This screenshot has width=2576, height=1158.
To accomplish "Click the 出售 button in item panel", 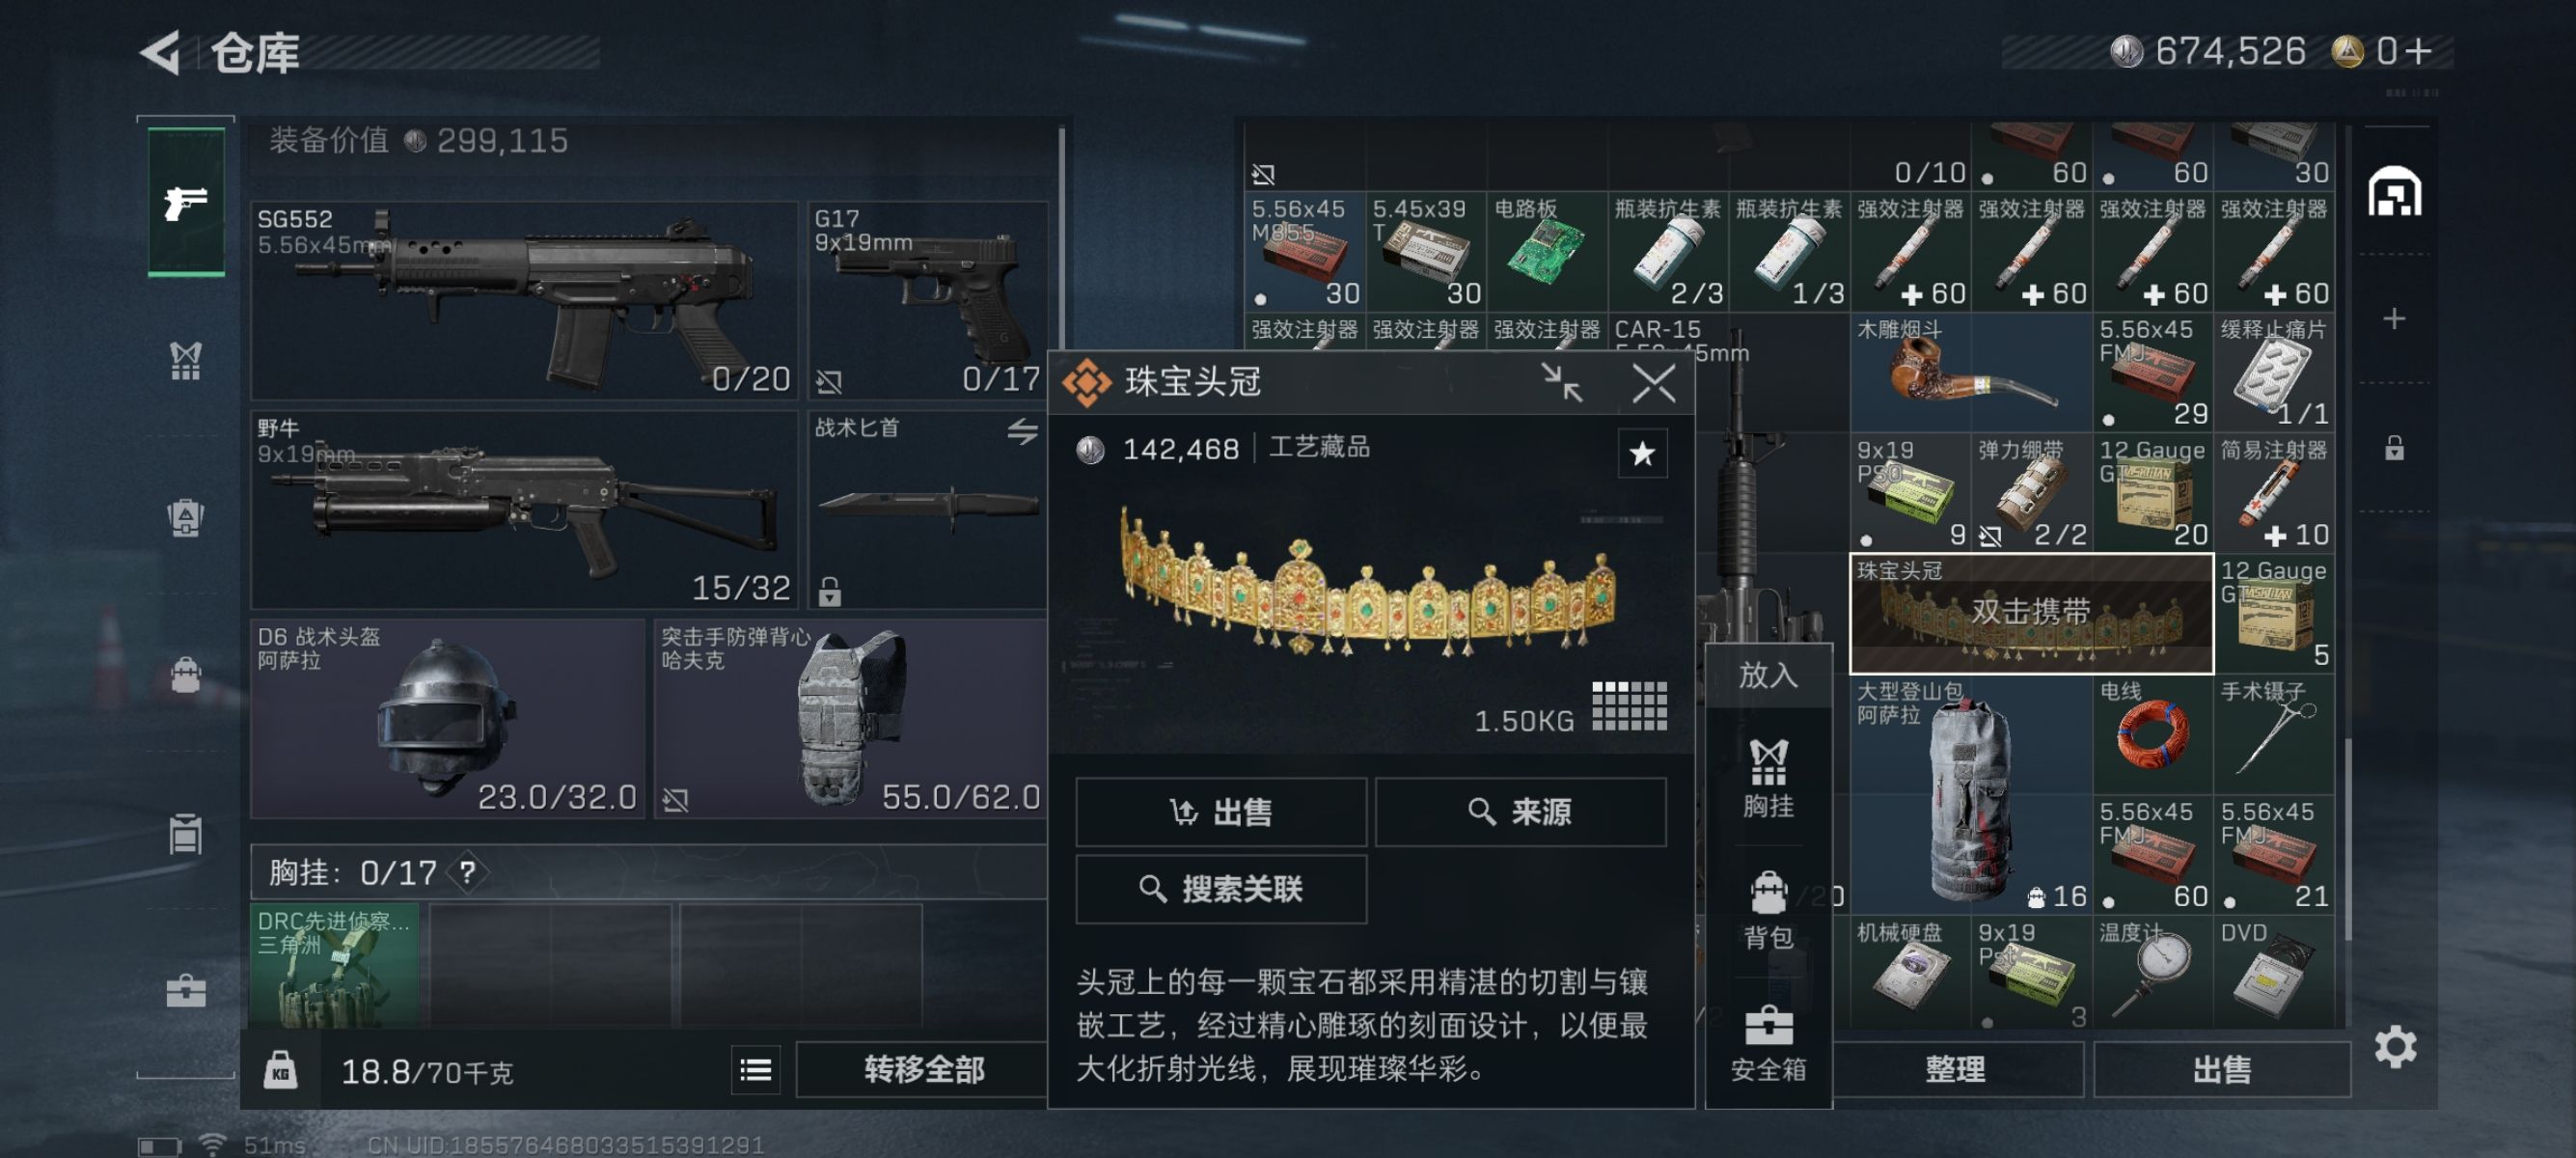I will click(x=1220, y=812).
